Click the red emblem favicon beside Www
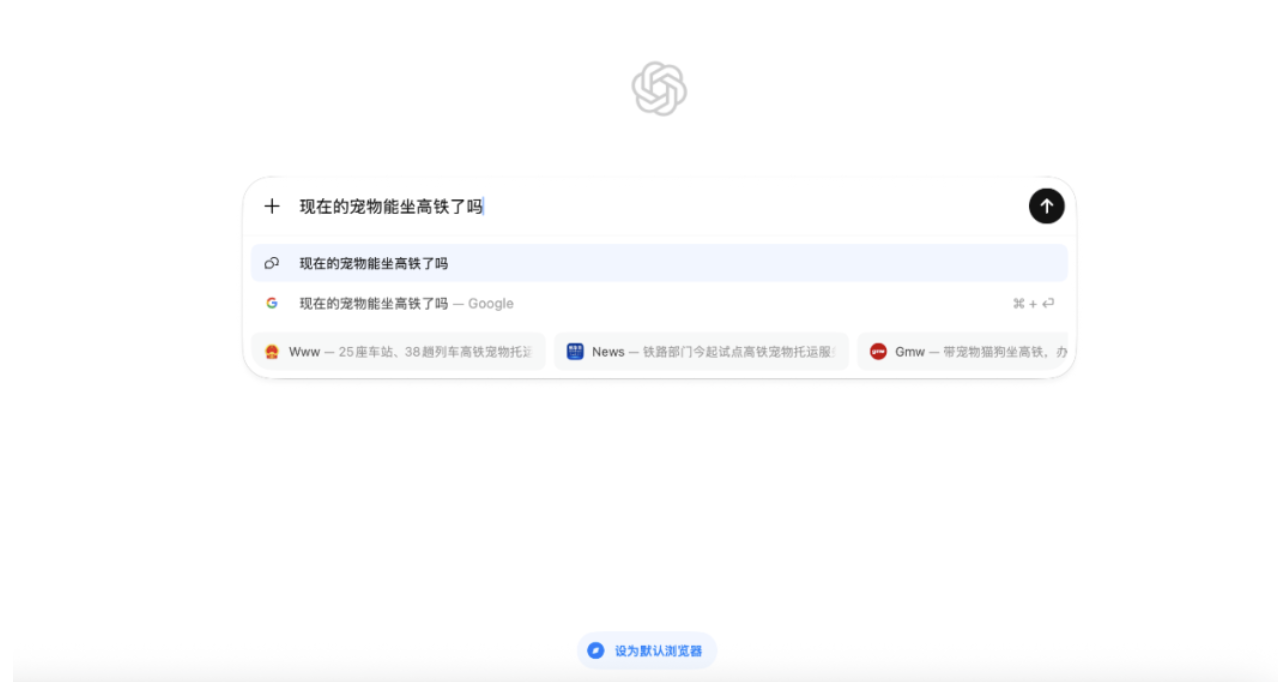 click(x=272, y=352)
